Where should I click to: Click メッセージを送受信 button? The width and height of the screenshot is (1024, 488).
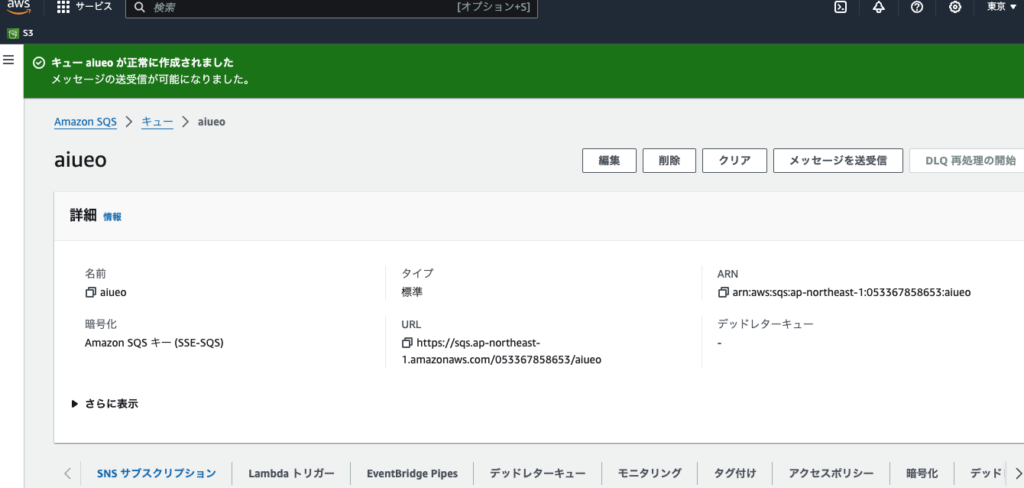(x=838, y=161)
